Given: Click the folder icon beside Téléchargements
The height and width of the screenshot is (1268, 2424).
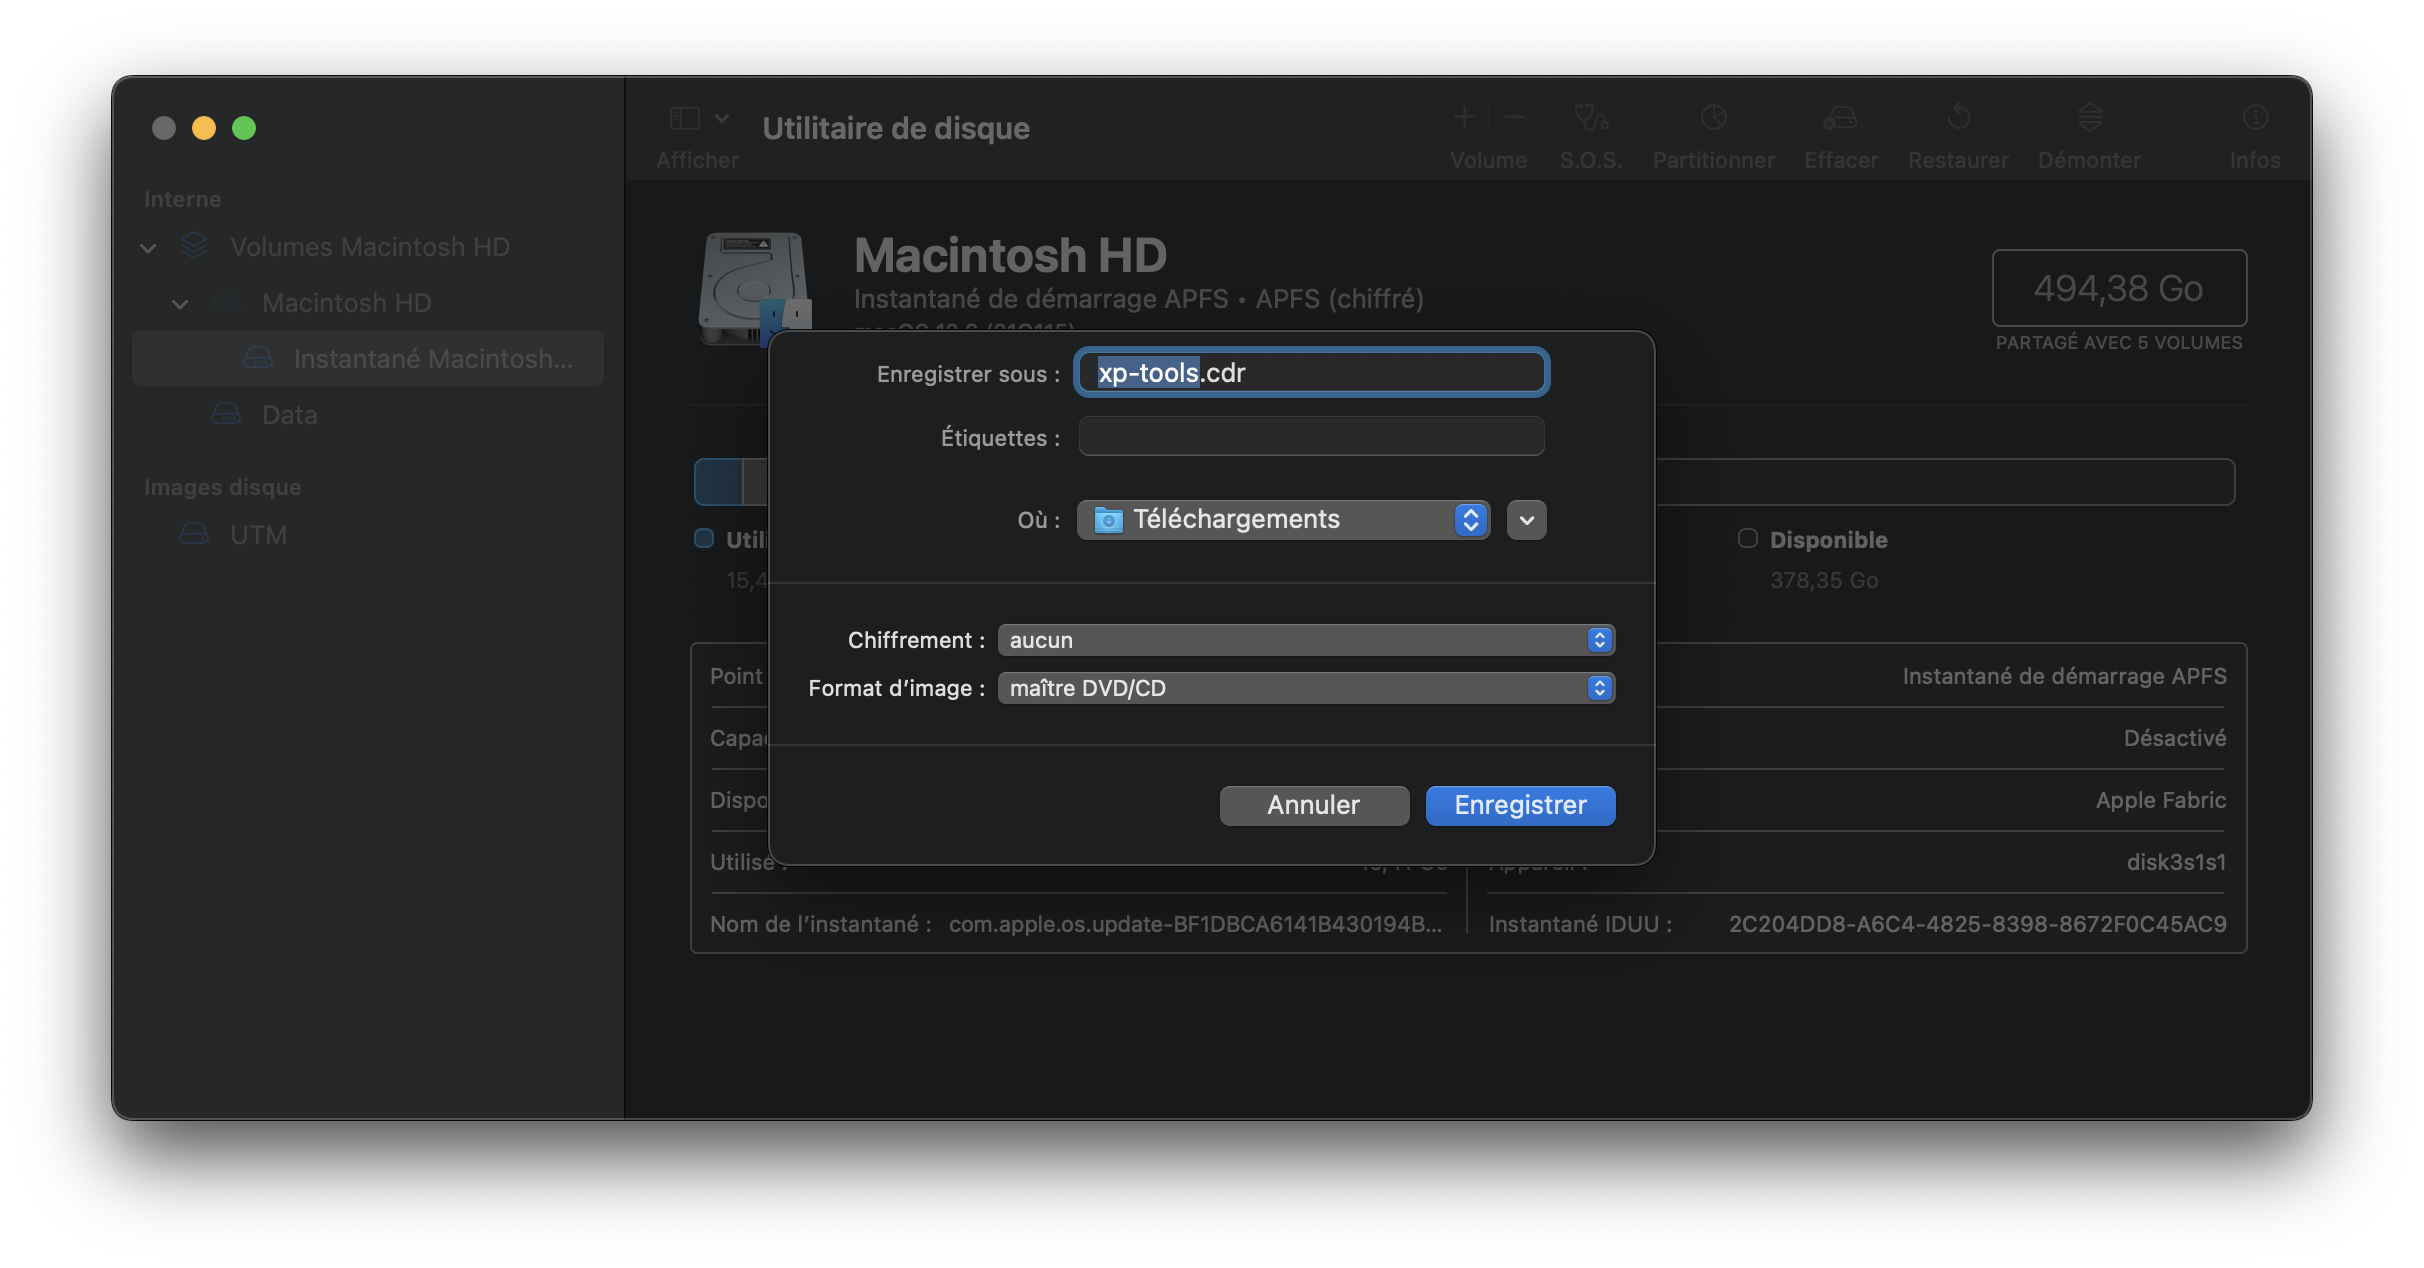Looking at the screenshot, I should (x=1108, y=520).
